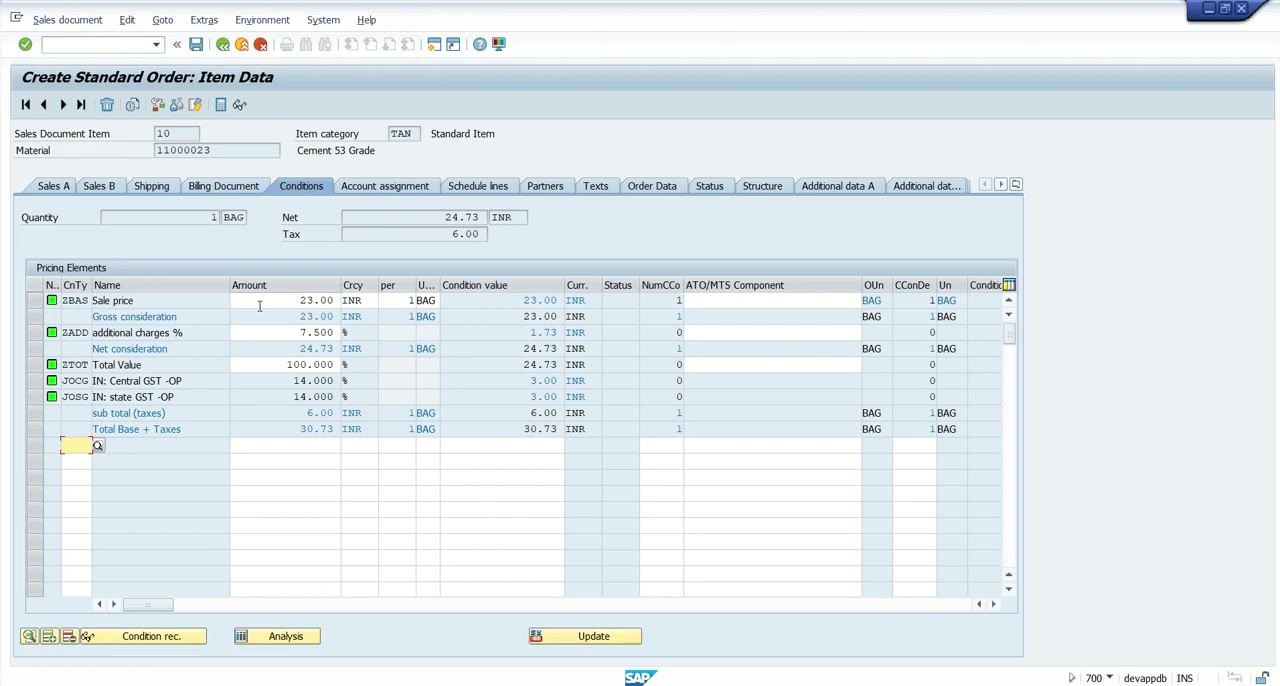Image resolution: width=1280 pixels, height=686 pixels.
Task: Click devappdb server name in status bar
Action: pyautogui.click(x=1145, y=678)
